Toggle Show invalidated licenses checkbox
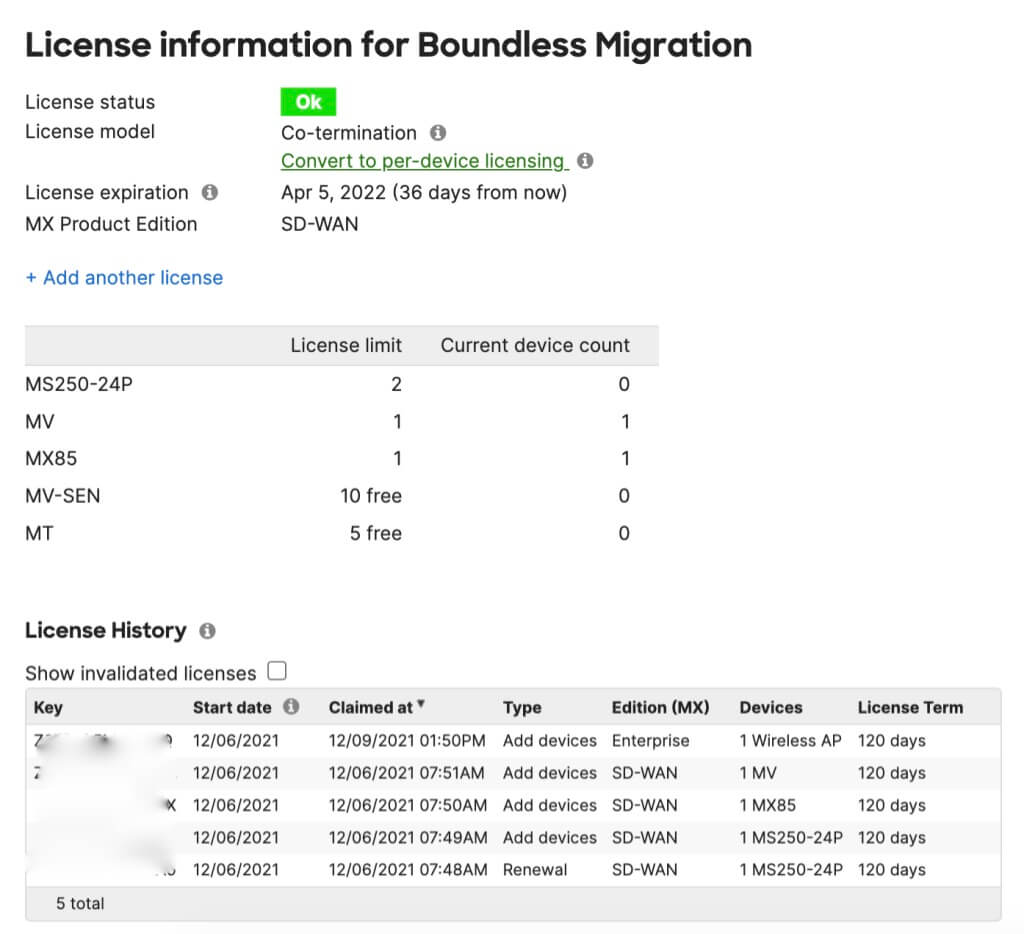This screenshot has width=1024, height=934. coord(277,671)
